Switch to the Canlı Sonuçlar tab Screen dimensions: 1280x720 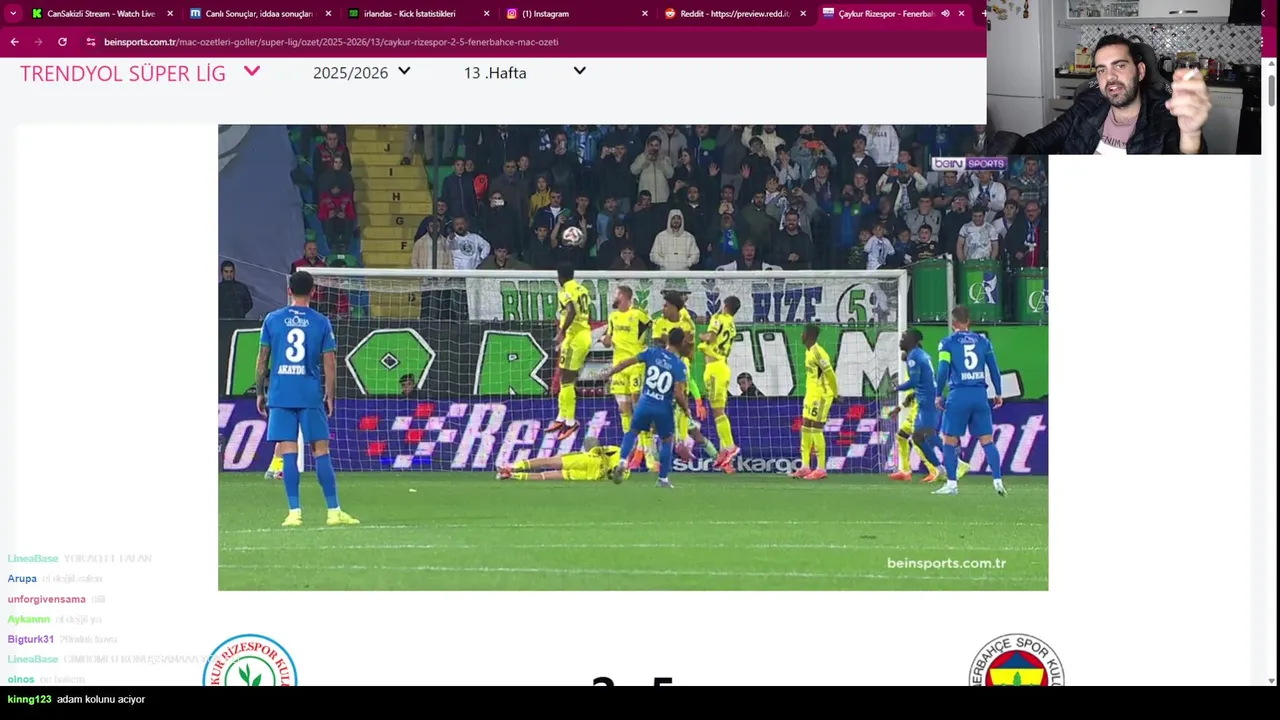point(258,14)
